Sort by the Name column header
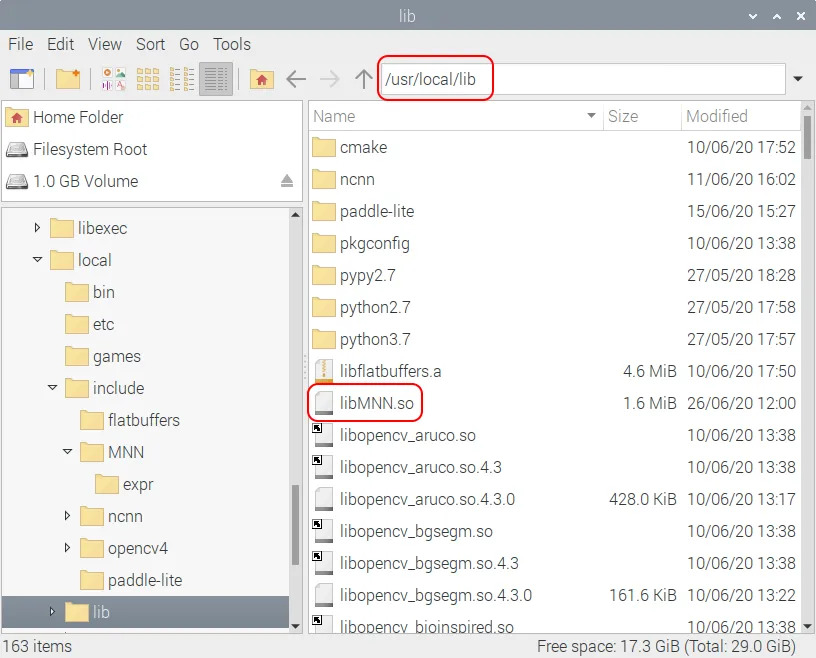Image resolution: width=816 pixels, height=658 pixels. point(456,116)
